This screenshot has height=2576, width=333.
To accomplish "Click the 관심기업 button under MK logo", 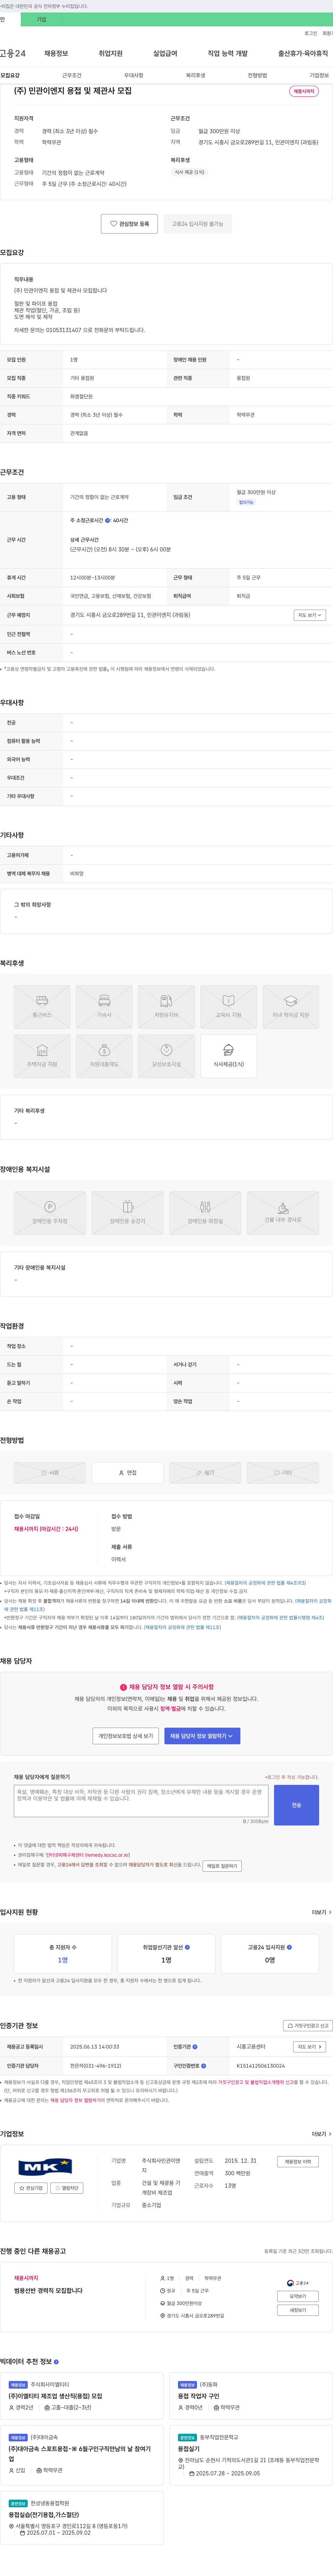I will pos(31,2188).
